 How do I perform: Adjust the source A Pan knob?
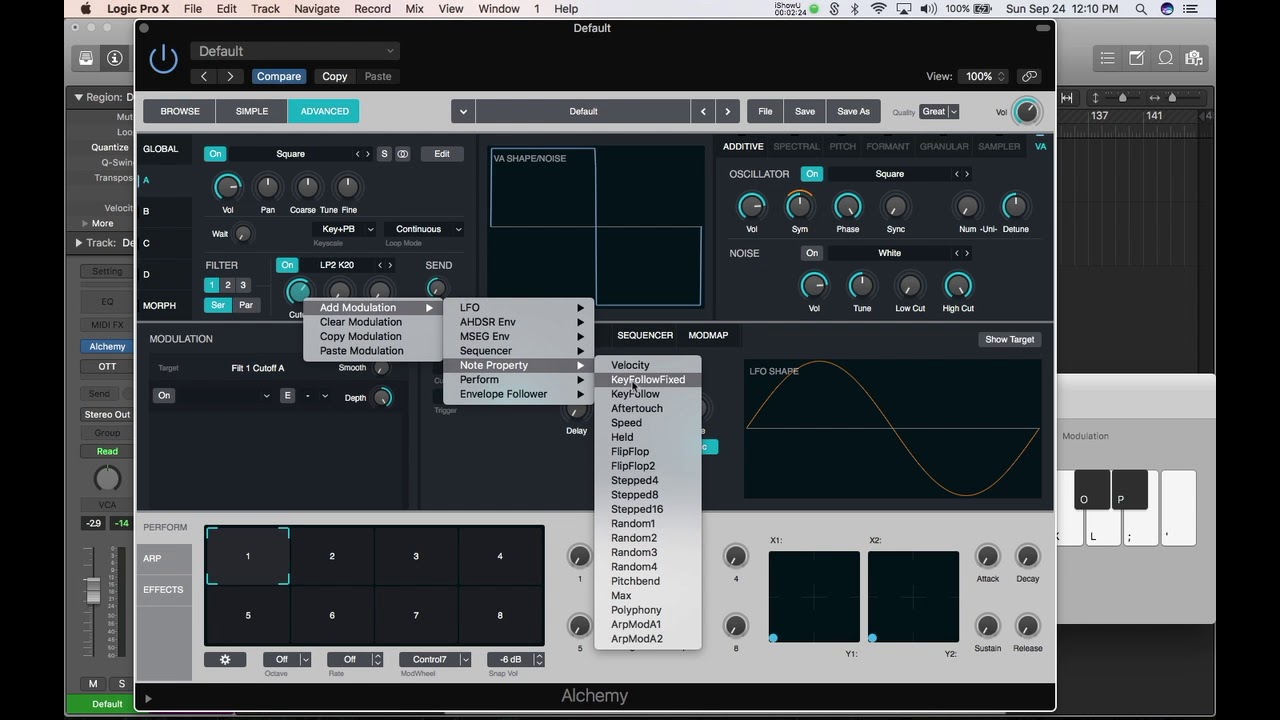pyautogui.click(x=268, y=187)
